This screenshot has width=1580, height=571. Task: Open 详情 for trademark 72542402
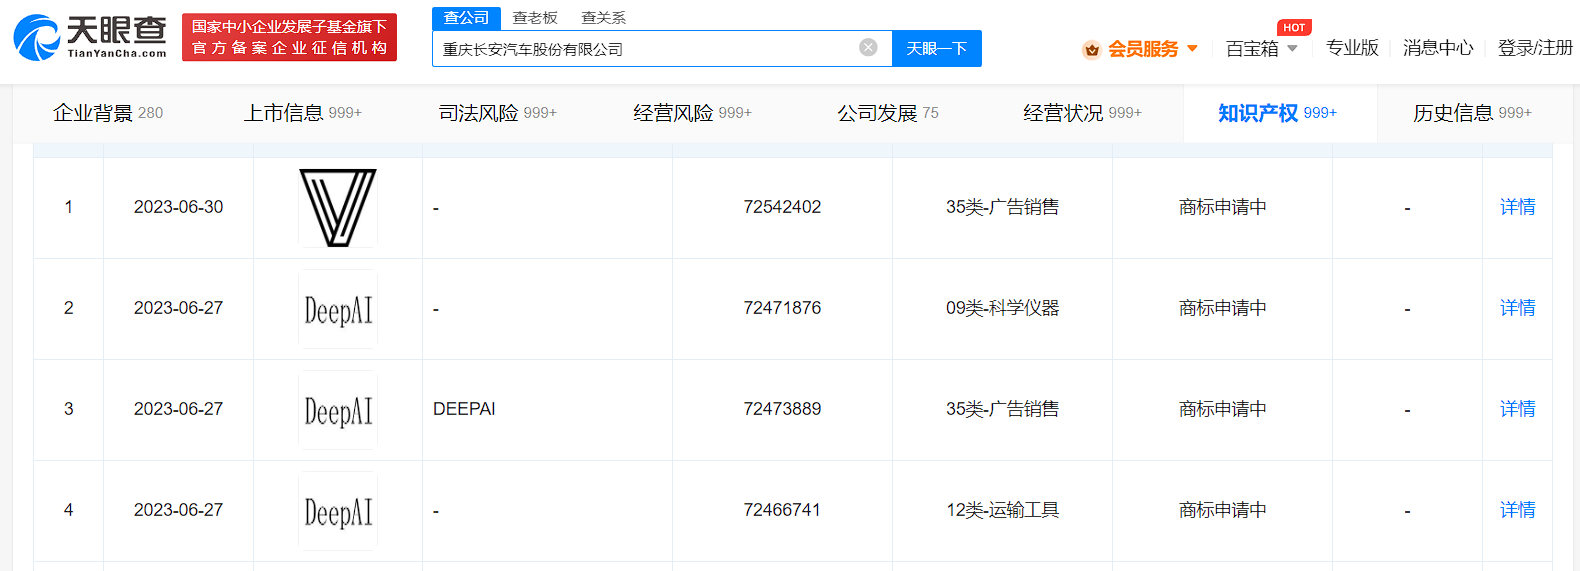point(1517,207)
